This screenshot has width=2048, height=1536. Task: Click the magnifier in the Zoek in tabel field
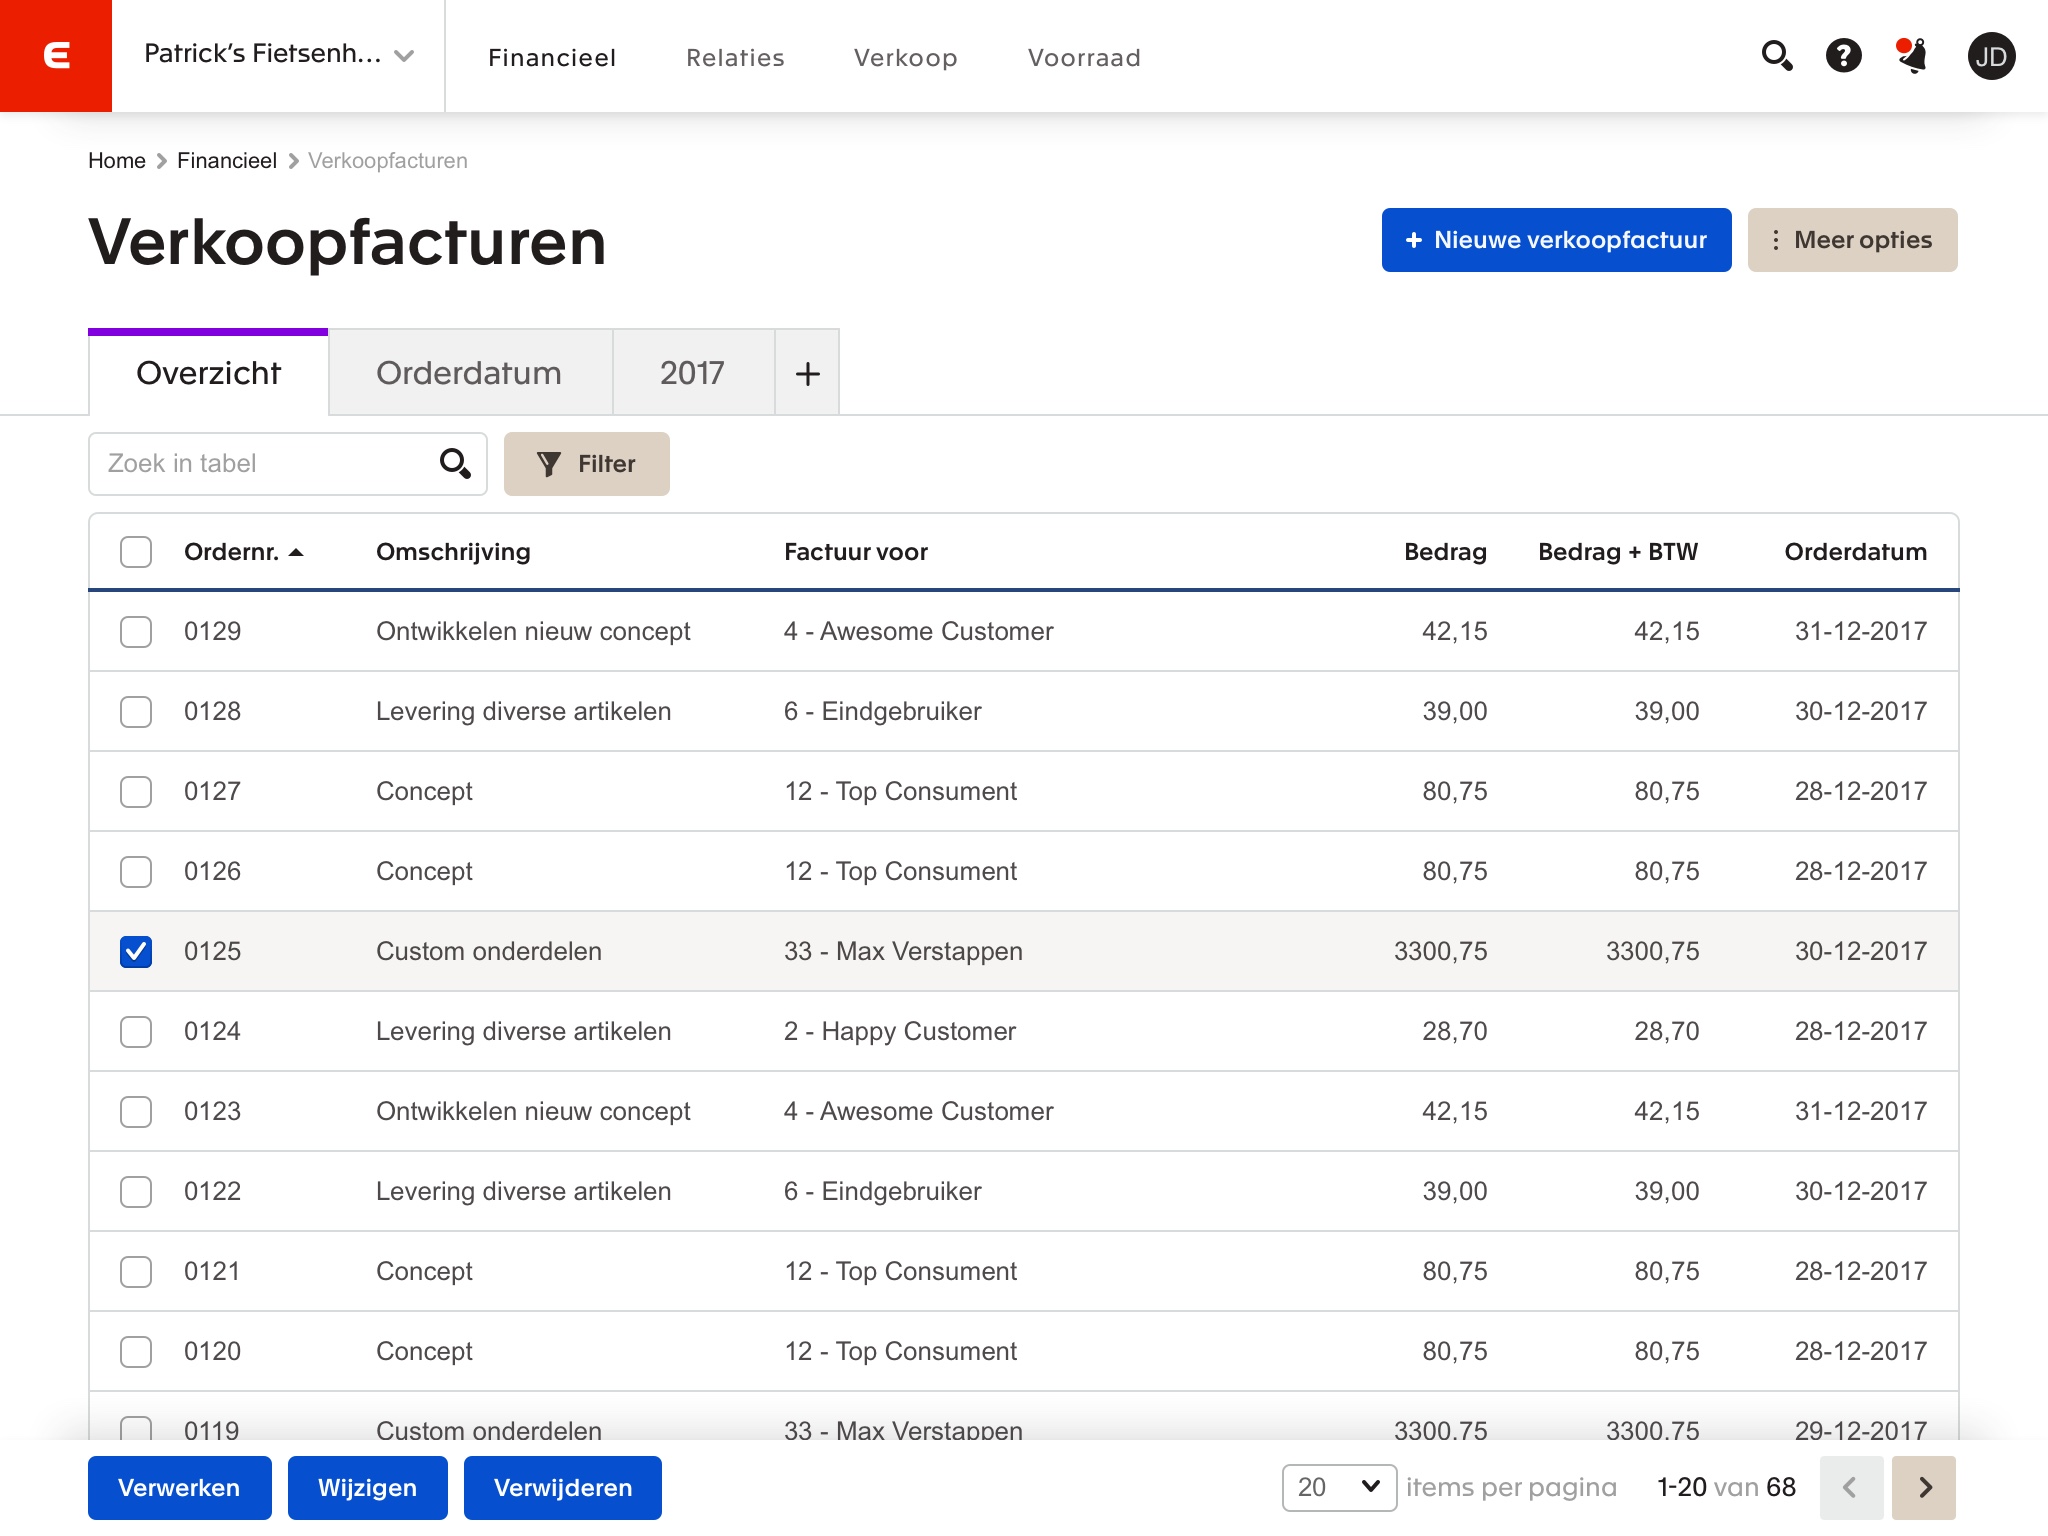click(455, 463)
